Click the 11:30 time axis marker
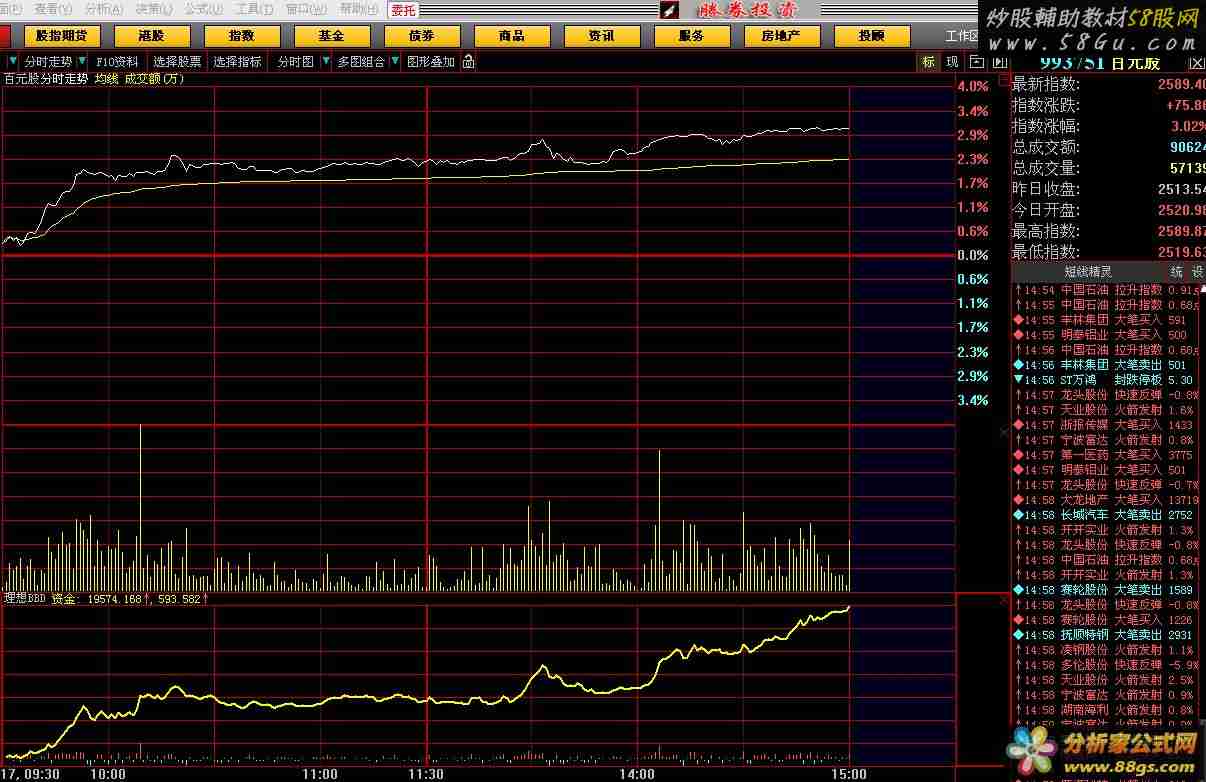 point(427,774)
